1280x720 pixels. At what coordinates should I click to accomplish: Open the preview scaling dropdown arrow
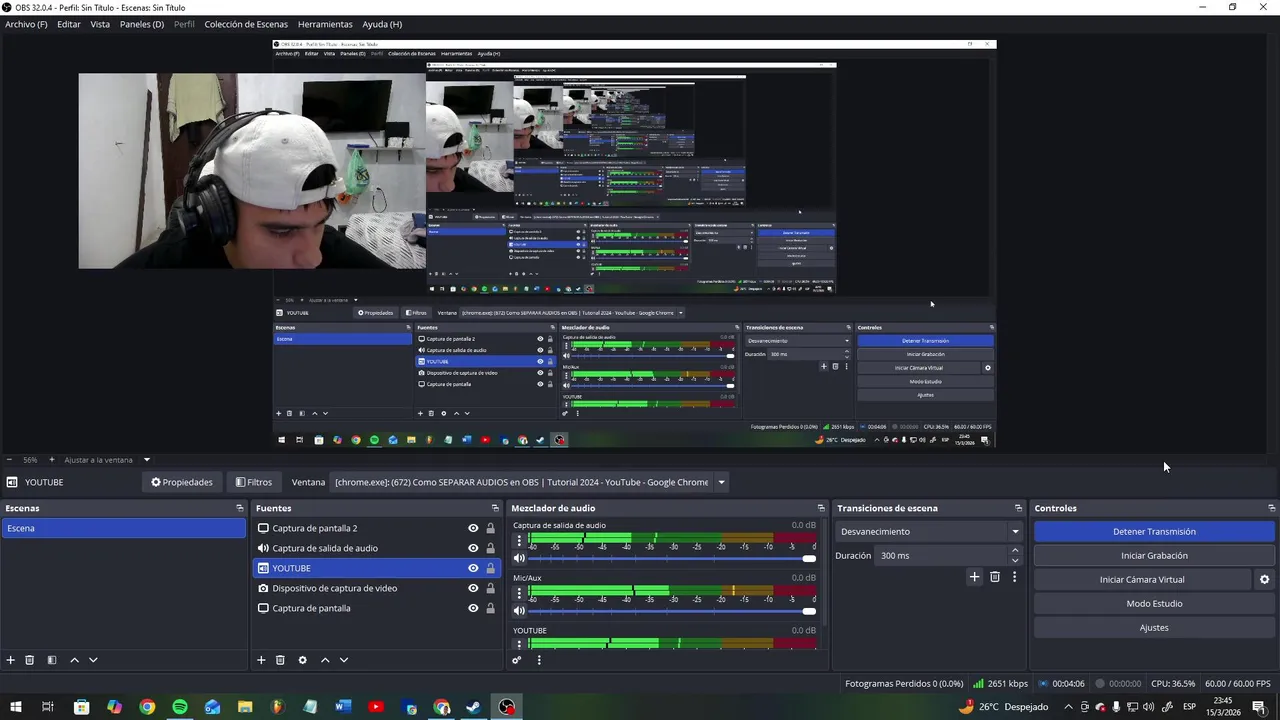146,460
